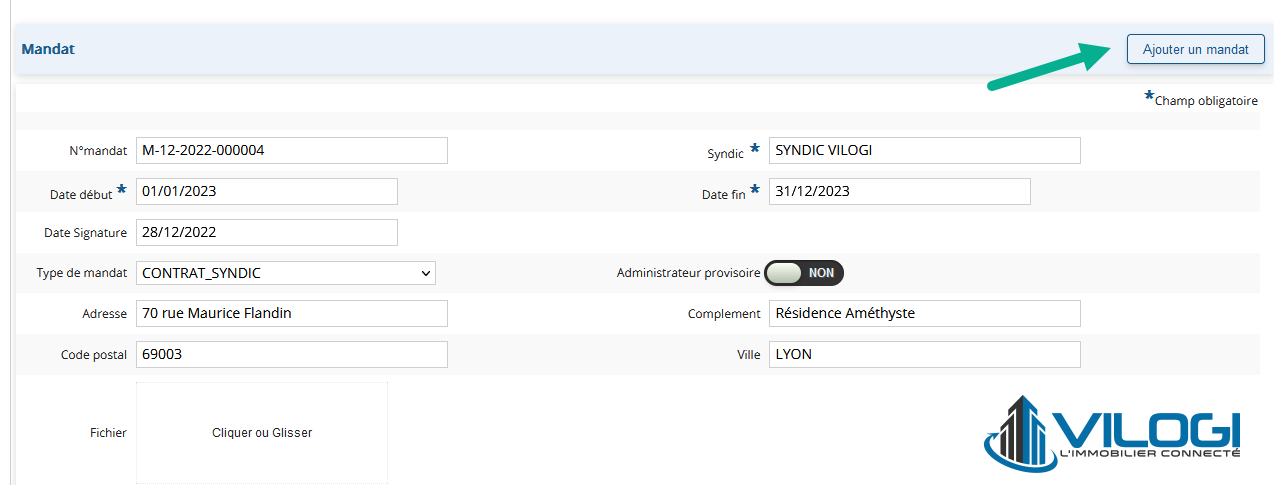Click the Ajouter un mandat button

coord(1196,49)
